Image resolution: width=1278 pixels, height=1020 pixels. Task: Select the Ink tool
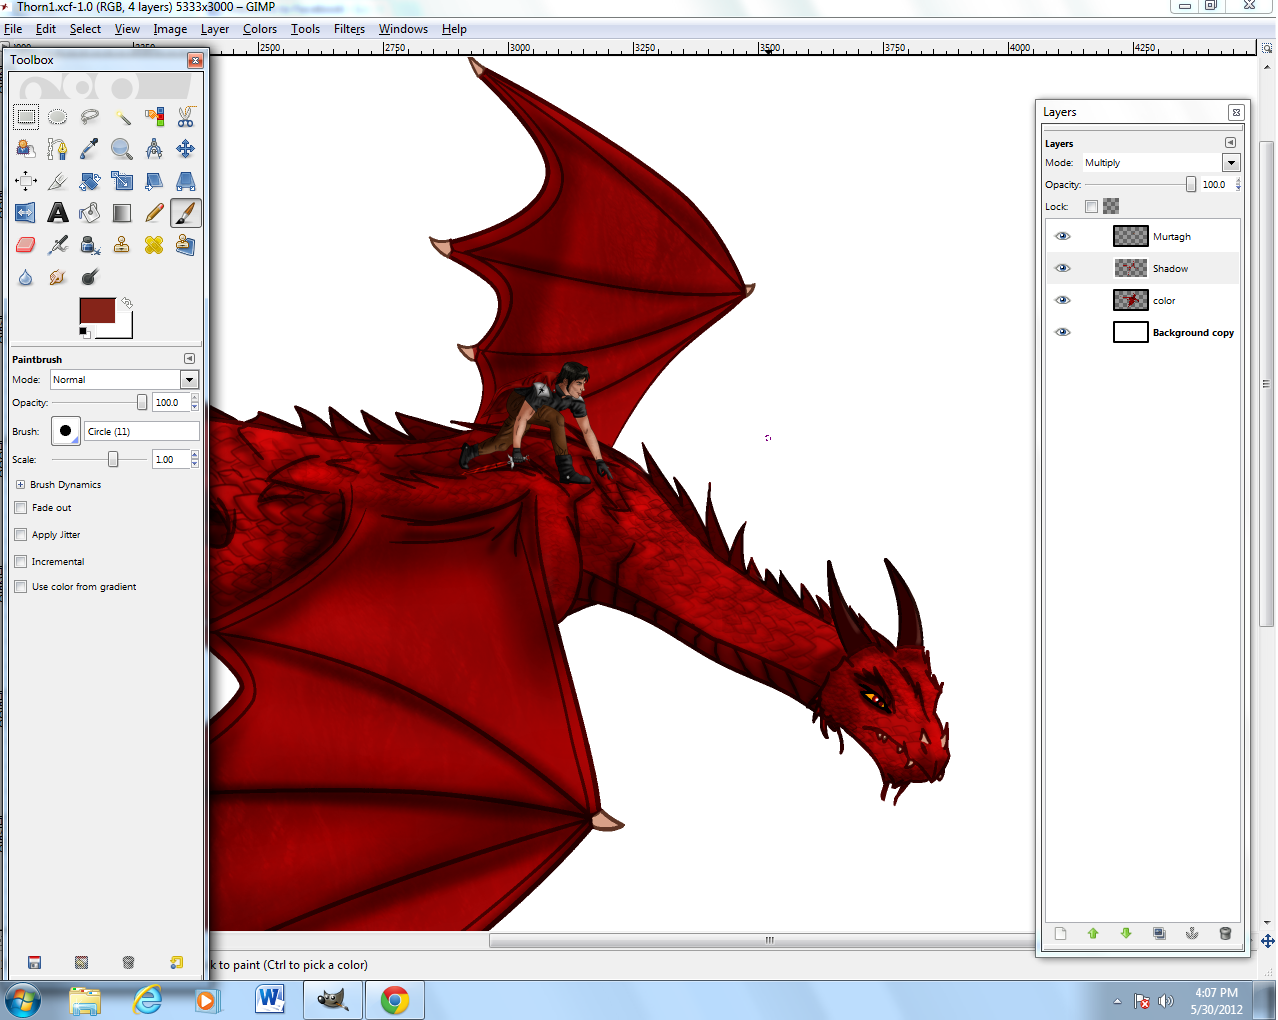[x=90, y=245]
